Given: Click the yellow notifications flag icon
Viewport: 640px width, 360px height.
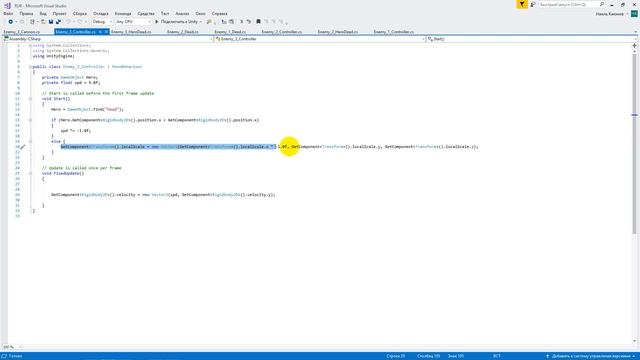Looking at the screenshot, I should coord(522,4).
